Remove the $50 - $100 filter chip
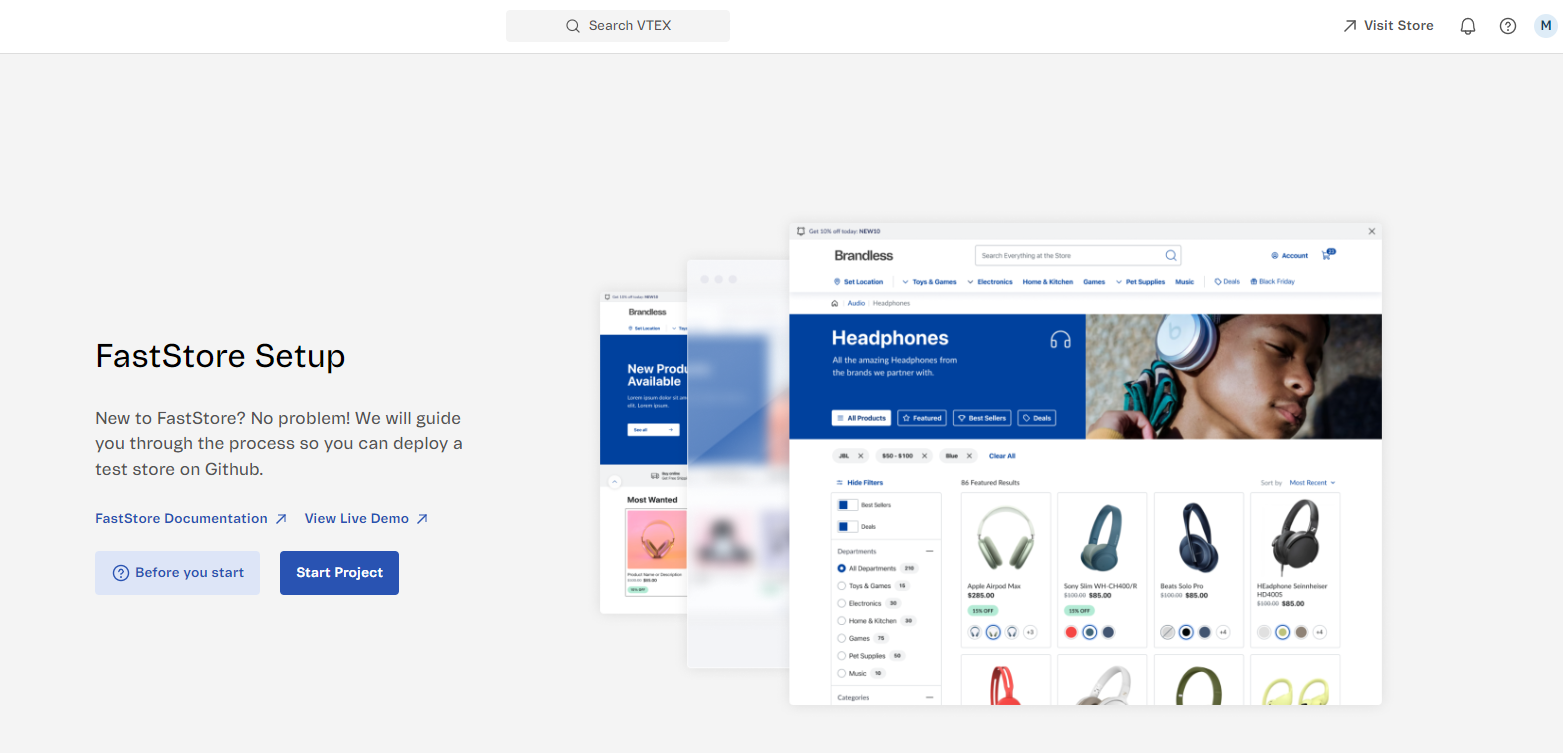1563x753 pixels. coord(924,456)
